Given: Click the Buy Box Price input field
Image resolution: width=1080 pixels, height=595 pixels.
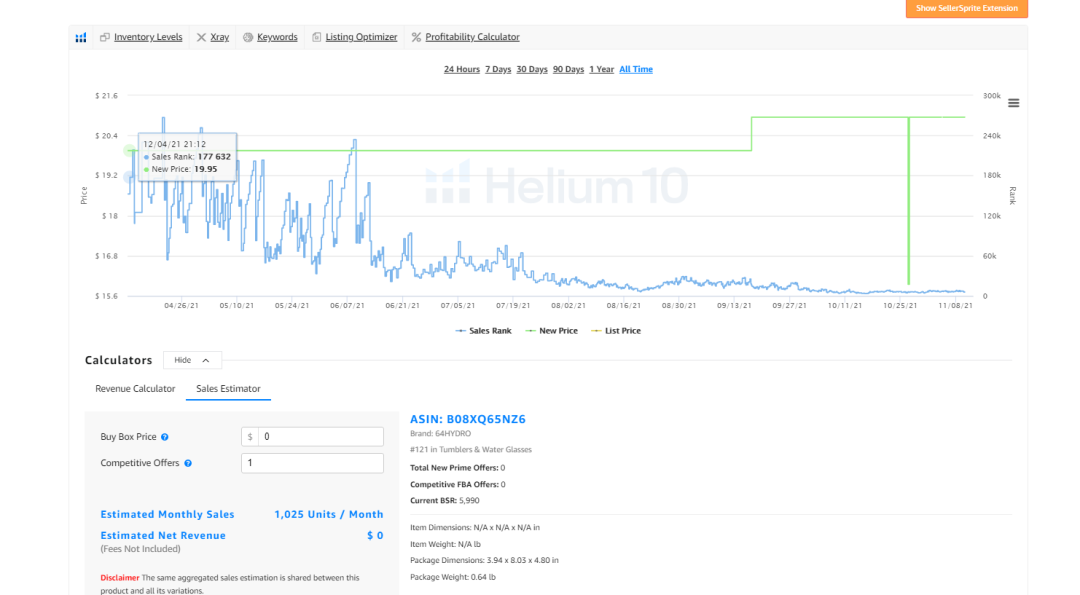Looking at the screenshot, I should [320, 437].
